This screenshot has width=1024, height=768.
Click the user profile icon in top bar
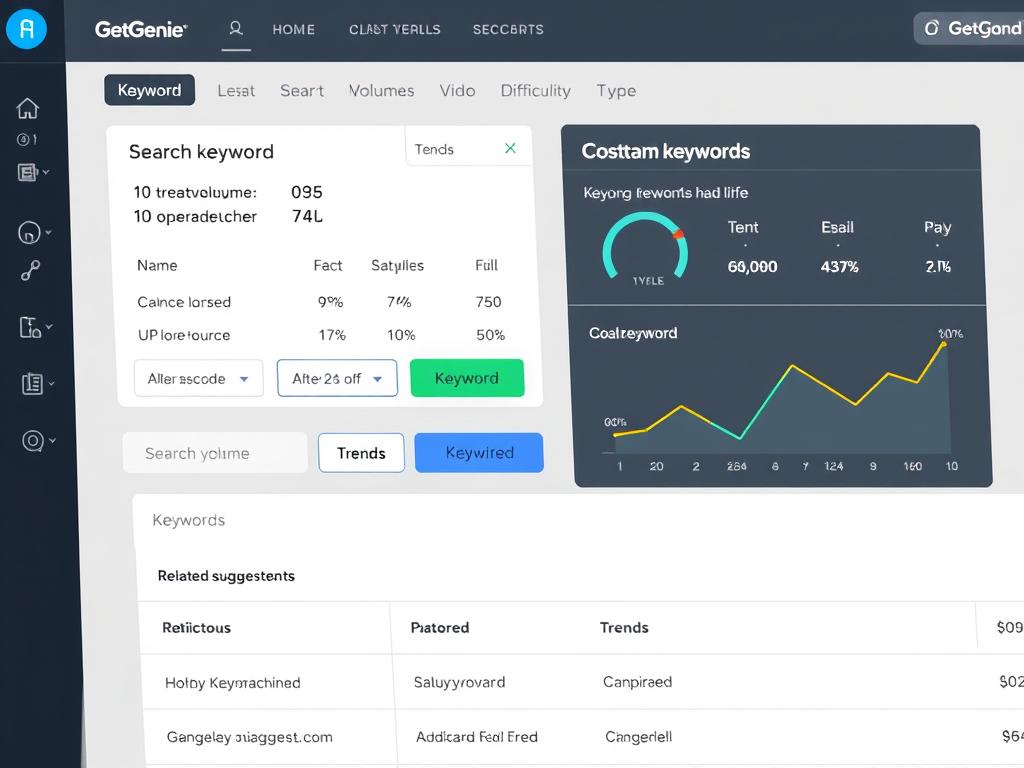236,29
